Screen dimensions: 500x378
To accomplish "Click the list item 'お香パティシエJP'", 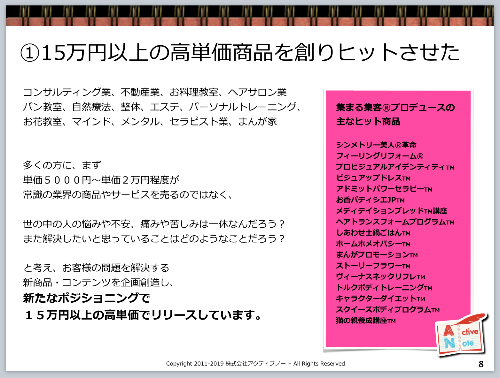I will [x=370, y=200].
